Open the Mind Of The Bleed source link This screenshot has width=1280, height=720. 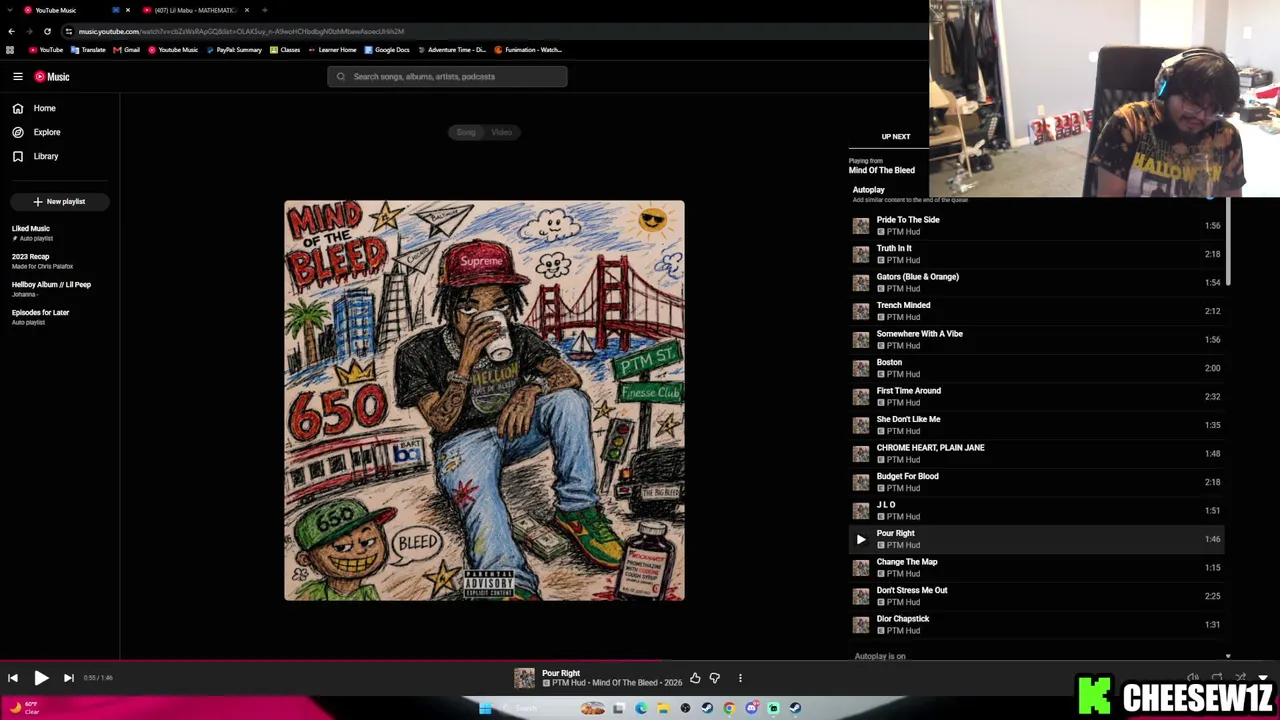(881, 170)
